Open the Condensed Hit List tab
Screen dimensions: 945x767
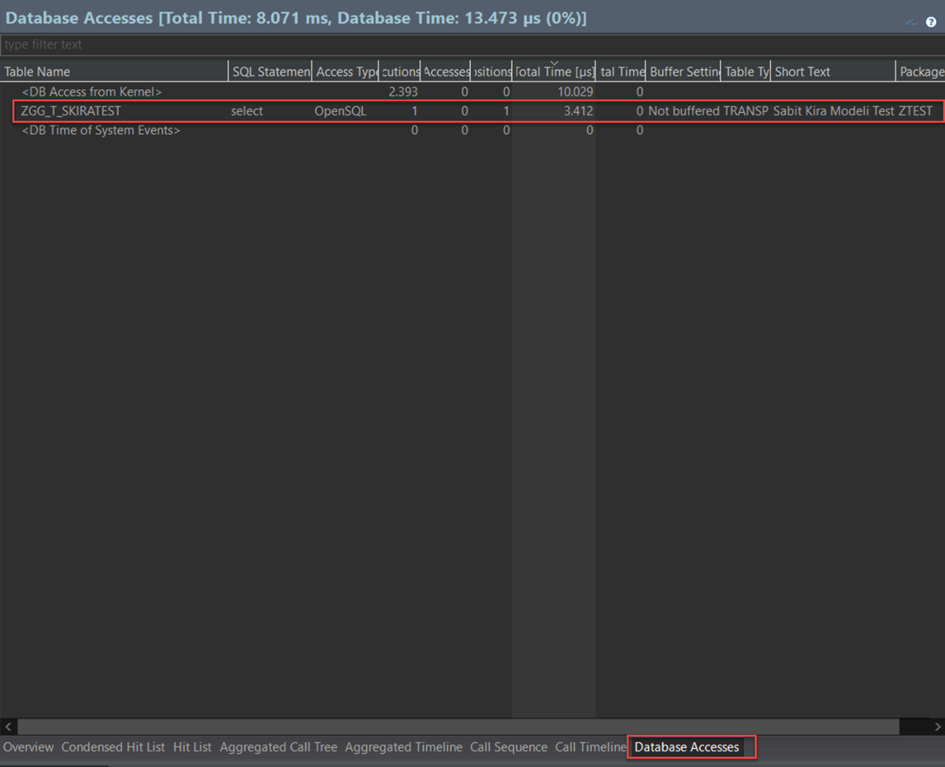click(x=113, y=747)
